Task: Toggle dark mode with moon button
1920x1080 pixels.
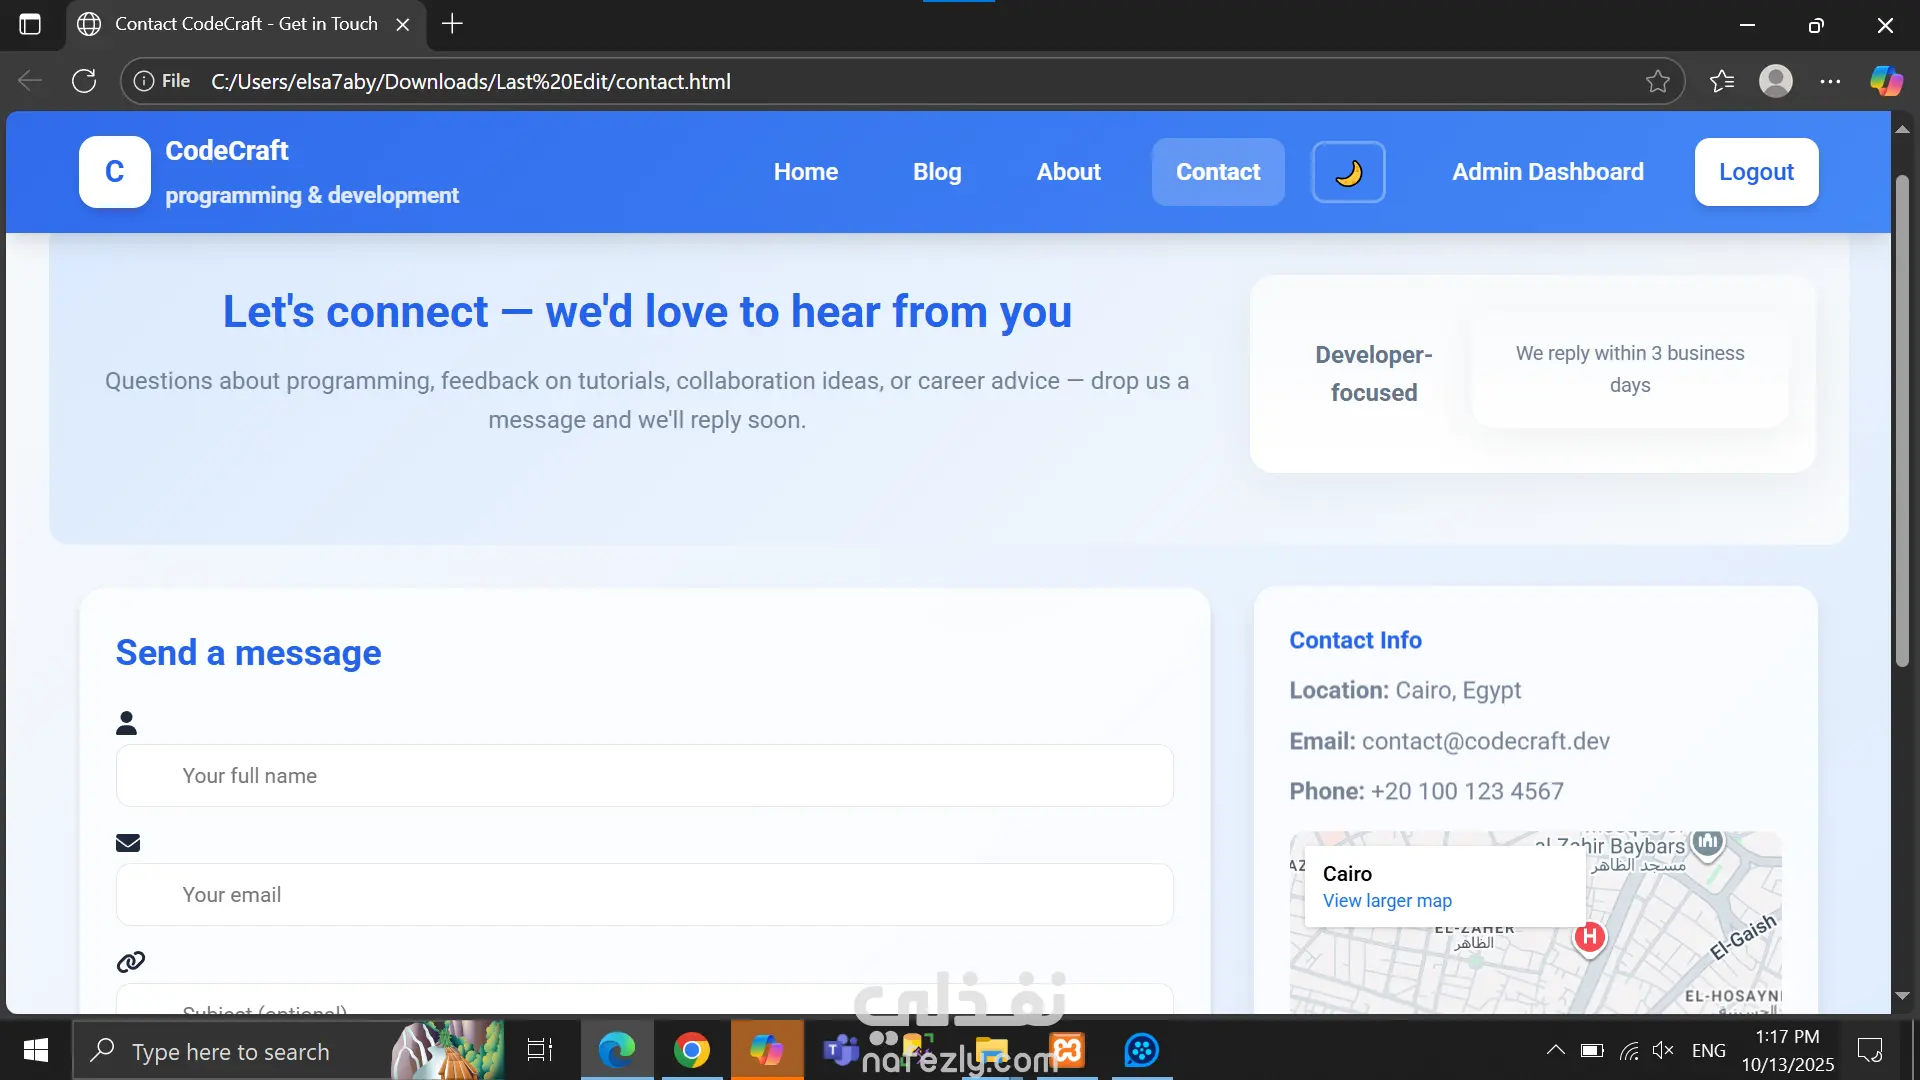Action: click(1348, 172)
